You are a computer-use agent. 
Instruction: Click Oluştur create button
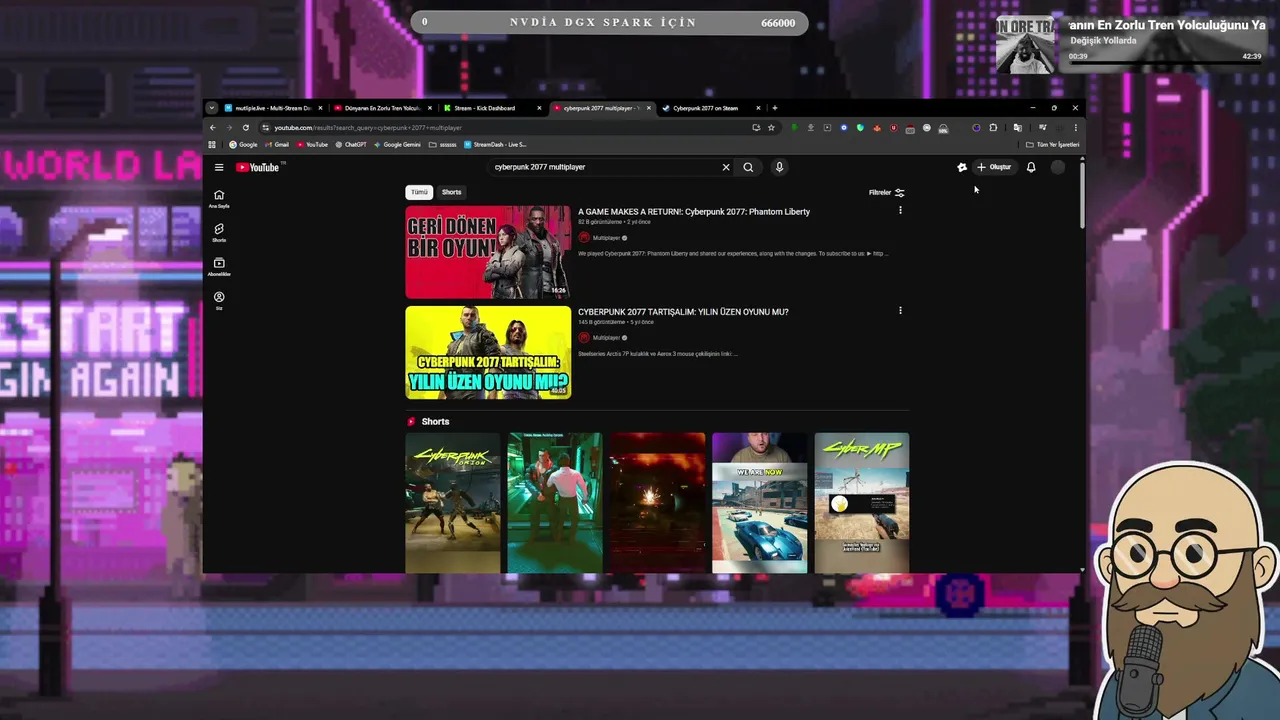(995, 167)
